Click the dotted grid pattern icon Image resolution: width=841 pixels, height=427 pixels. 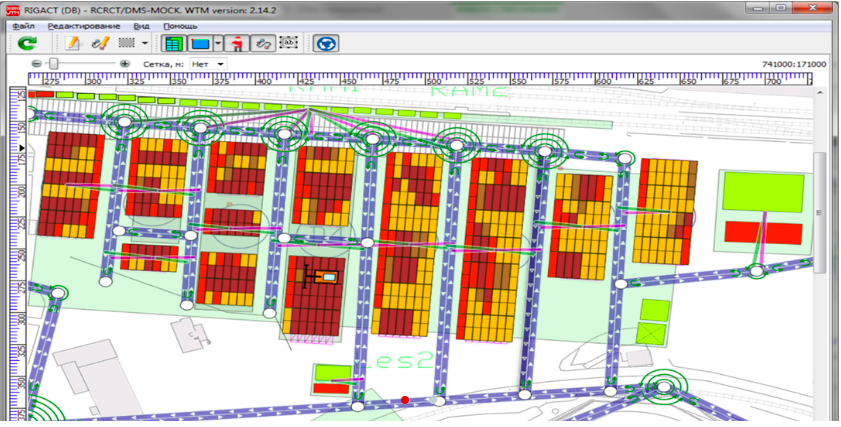pos(127,44)
